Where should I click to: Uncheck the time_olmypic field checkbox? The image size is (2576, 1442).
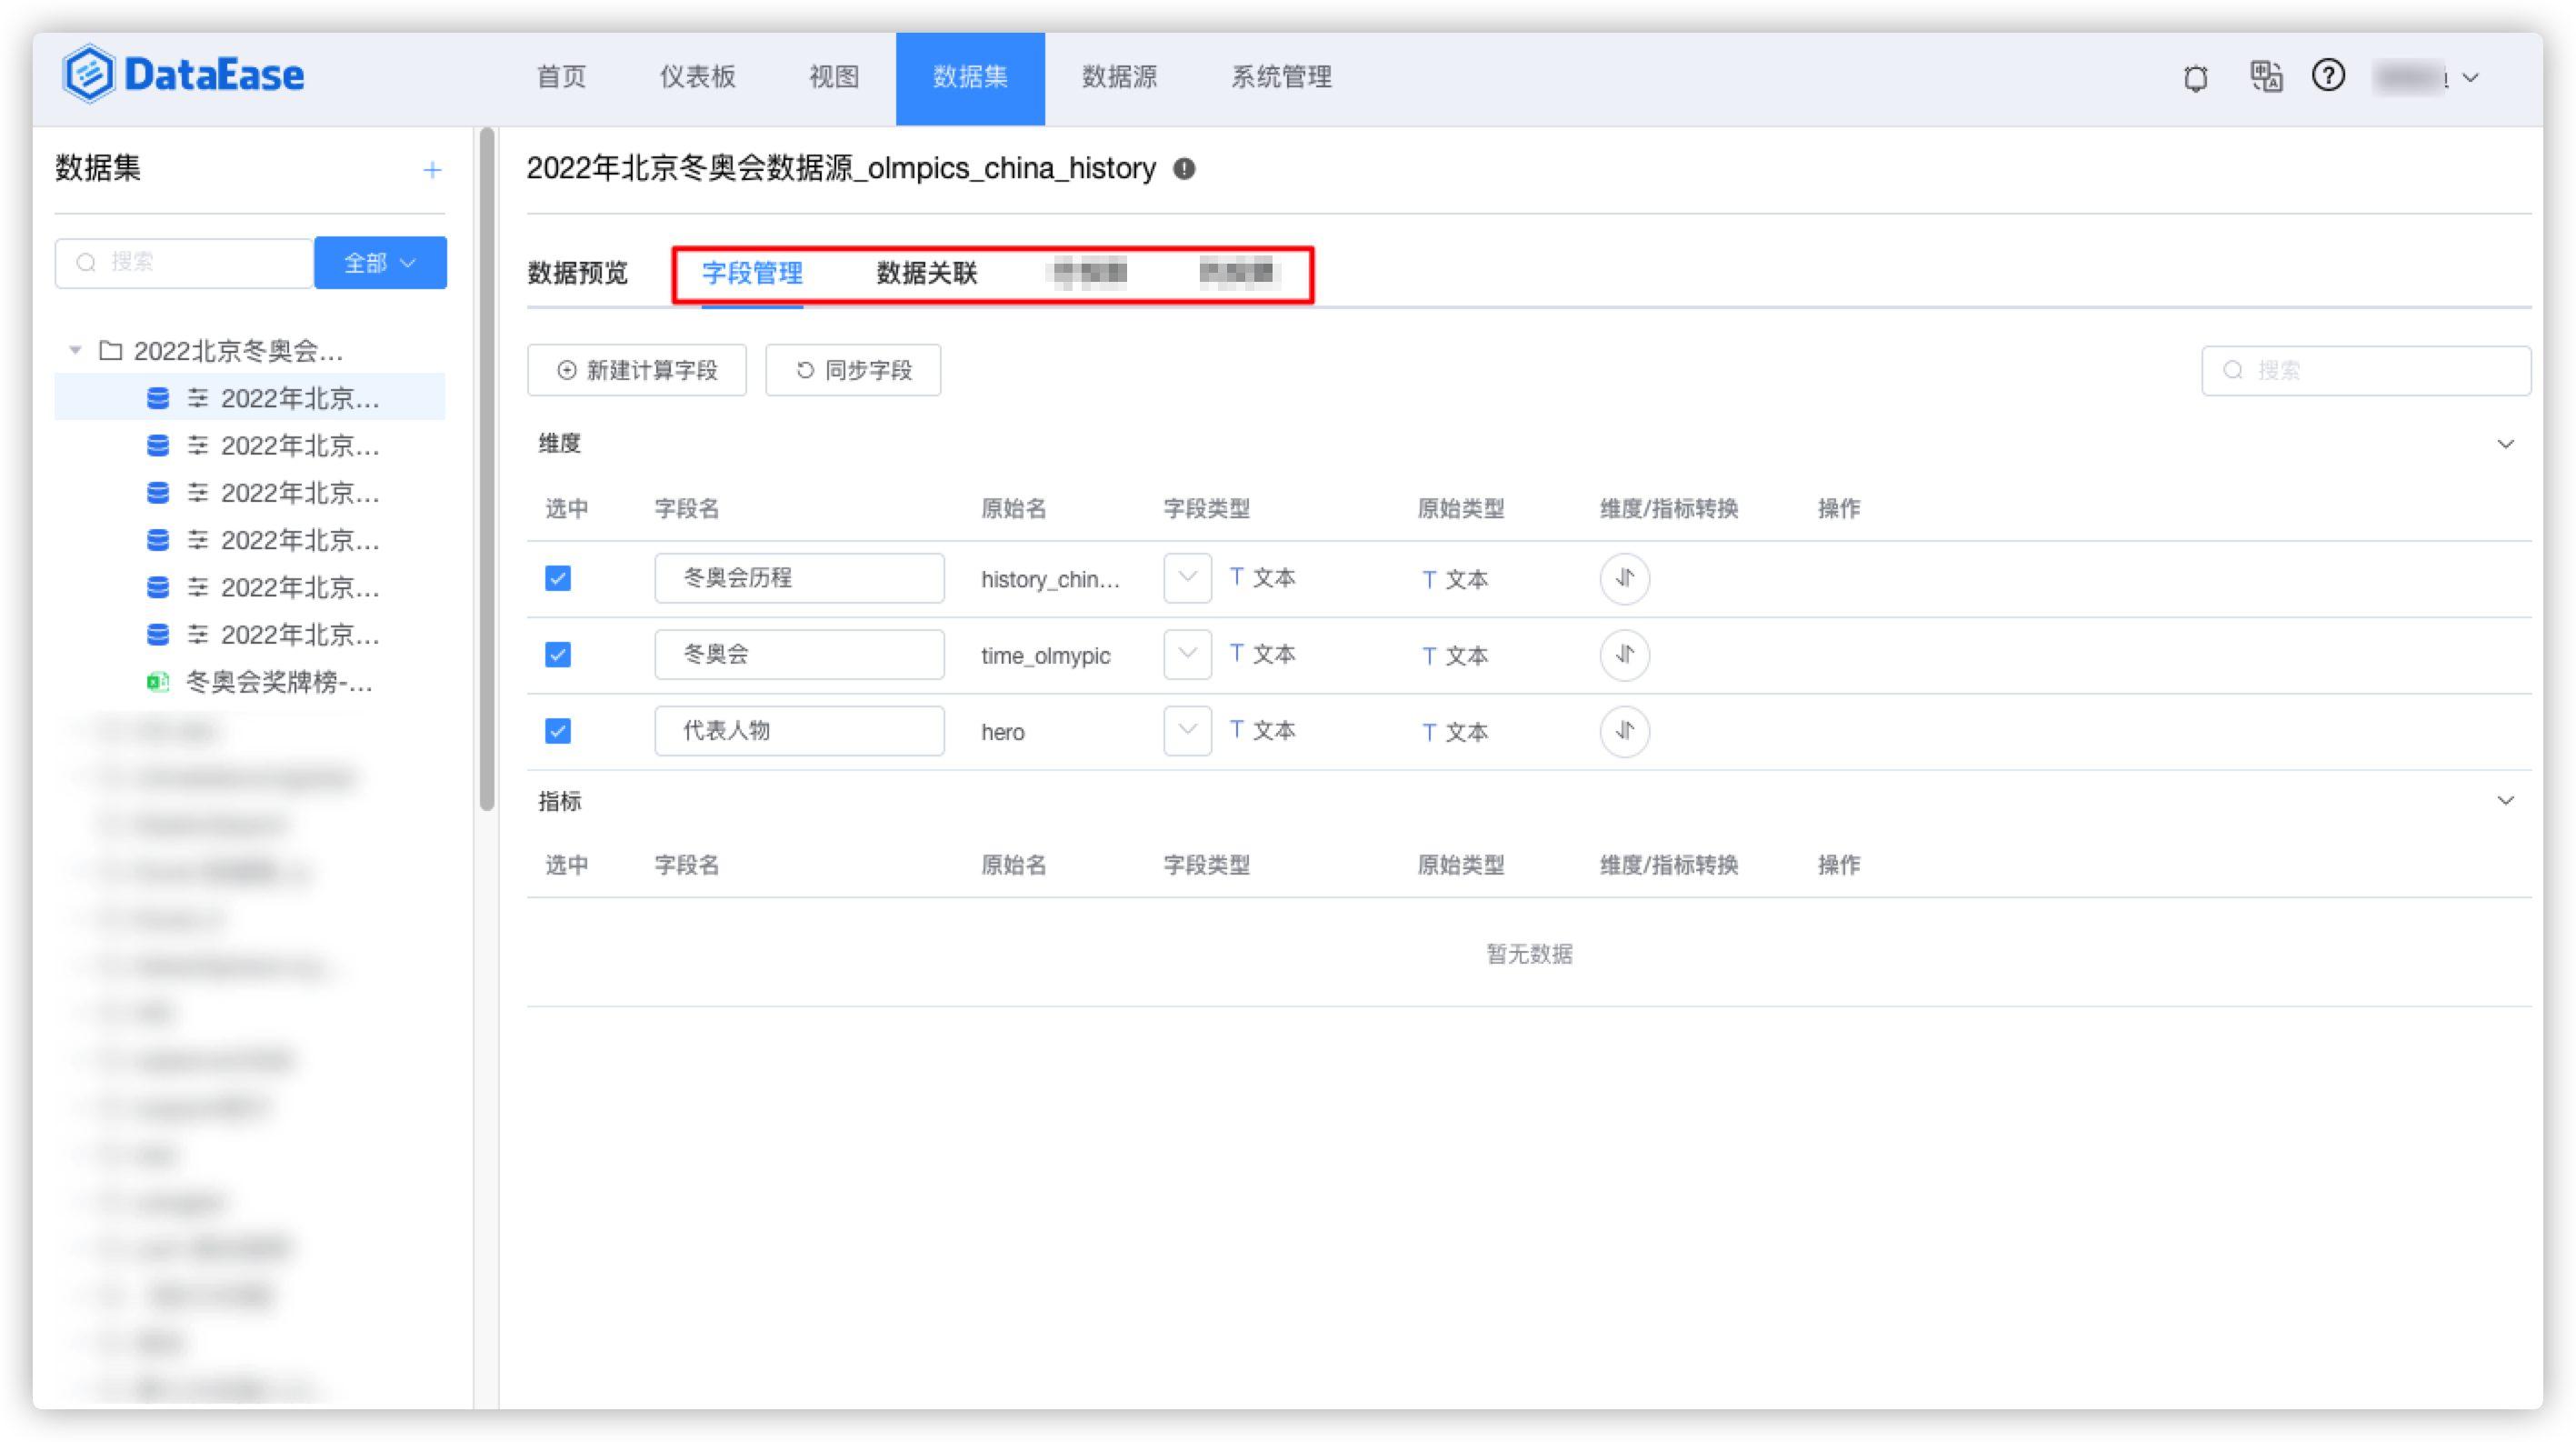coord(558,655)
